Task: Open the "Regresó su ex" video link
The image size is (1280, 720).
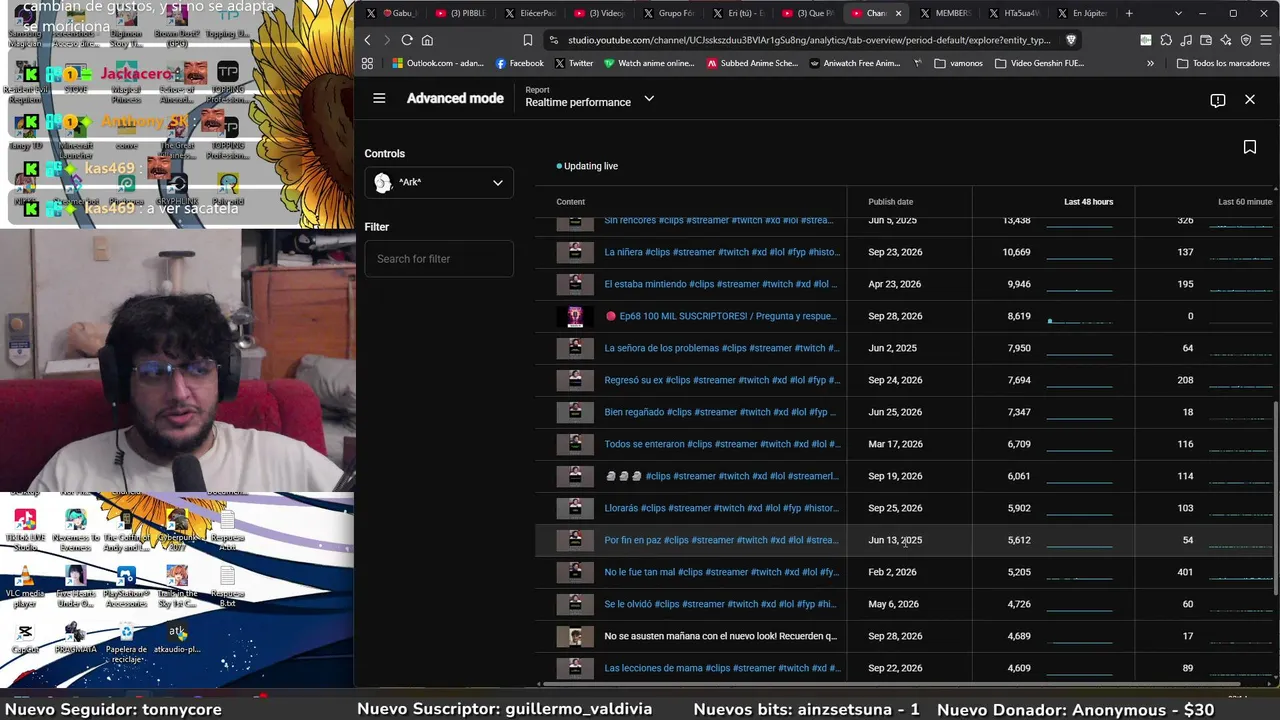Action: [x=722, y=380]
